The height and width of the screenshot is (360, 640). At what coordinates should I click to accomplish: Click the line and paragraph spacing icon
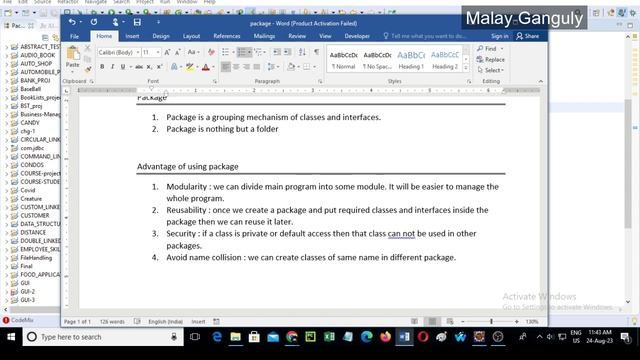pyautogui.click(x=271, y=67)
